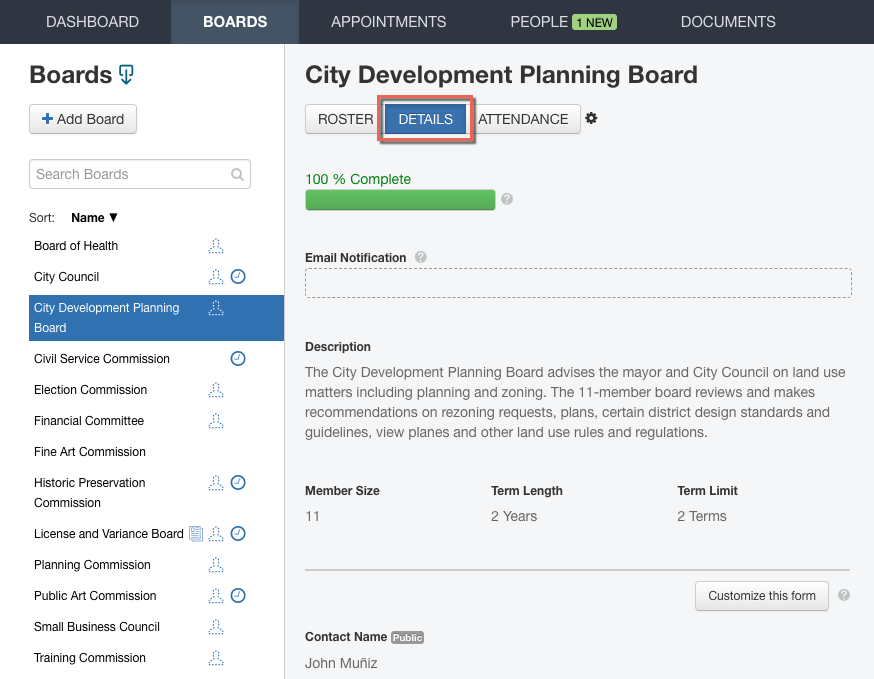Open the notes icon beside License and Variance Board
Viewport: 874px width, 679px height.
196,533
